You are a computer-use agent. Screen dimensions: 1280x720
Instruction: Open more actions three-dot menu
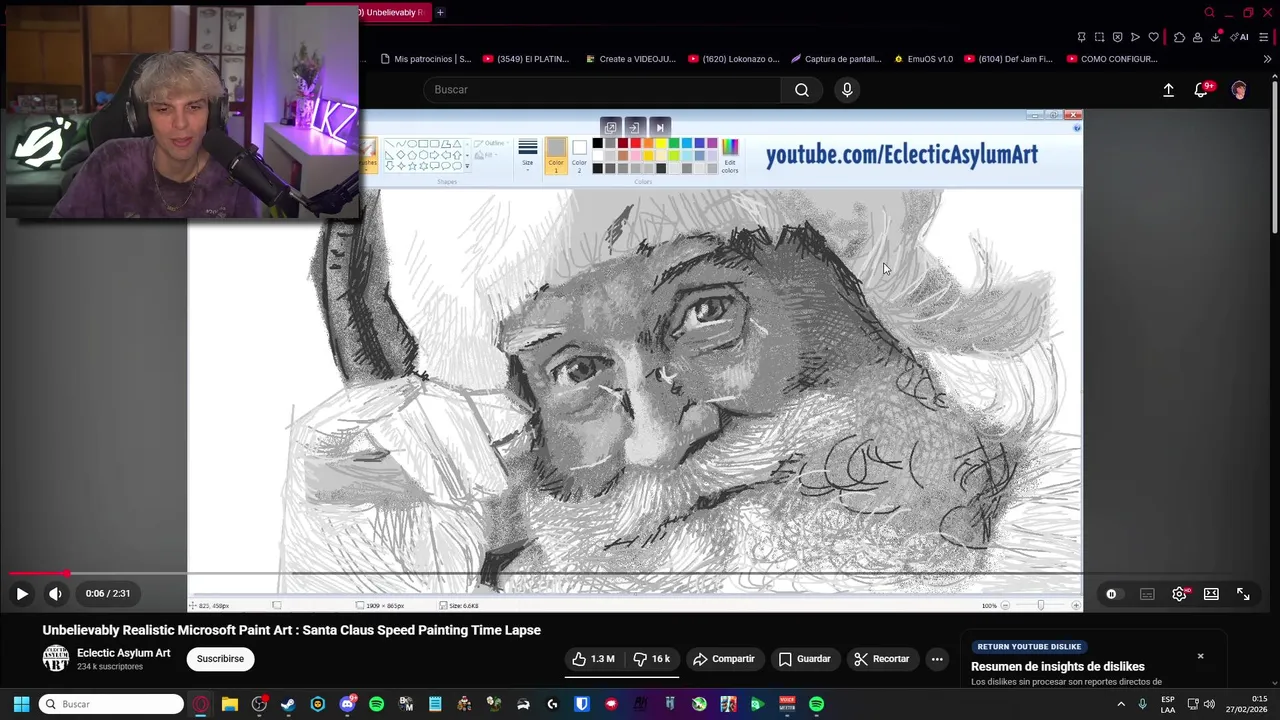[937, 659]
